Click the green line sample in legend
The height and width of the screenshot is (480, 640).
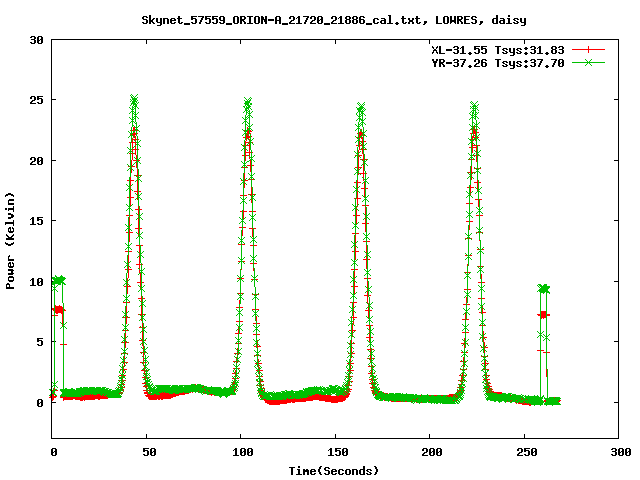coord(588,63)
